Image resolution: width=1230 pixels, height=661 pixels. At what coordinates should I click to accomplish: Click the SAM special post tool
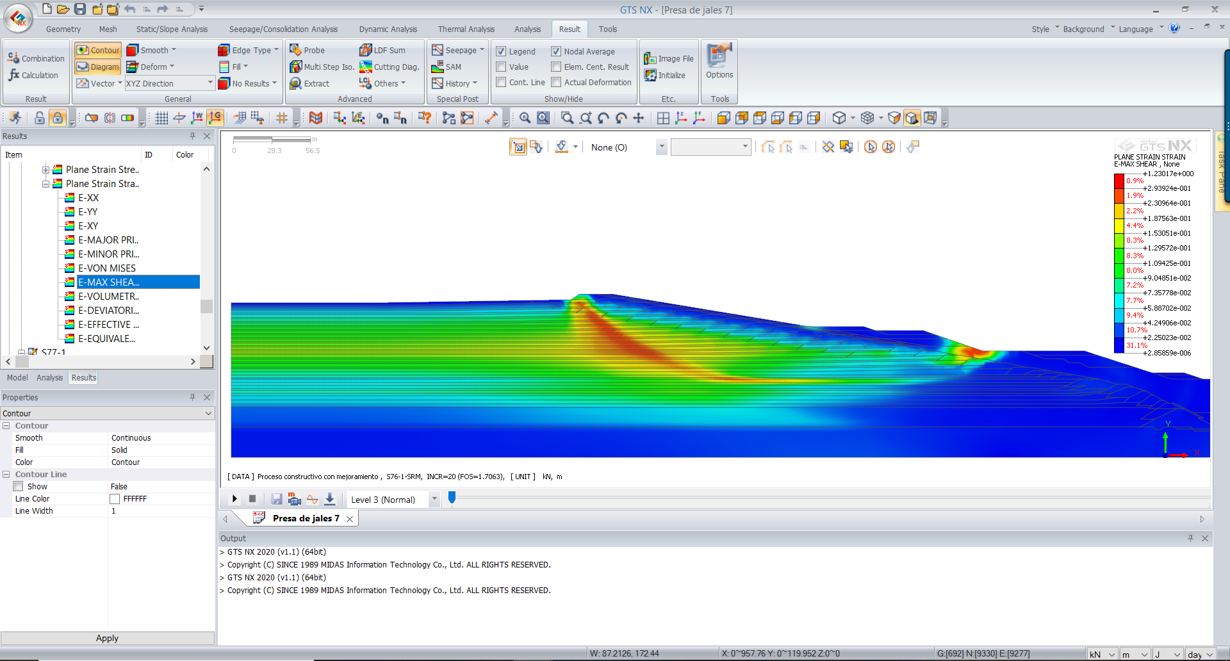(x=446, y=67)
